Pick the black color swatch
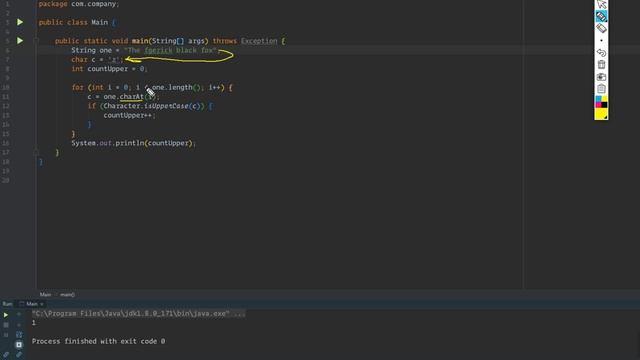The height and width of the screenshot is (360, 640). (604, 105)
